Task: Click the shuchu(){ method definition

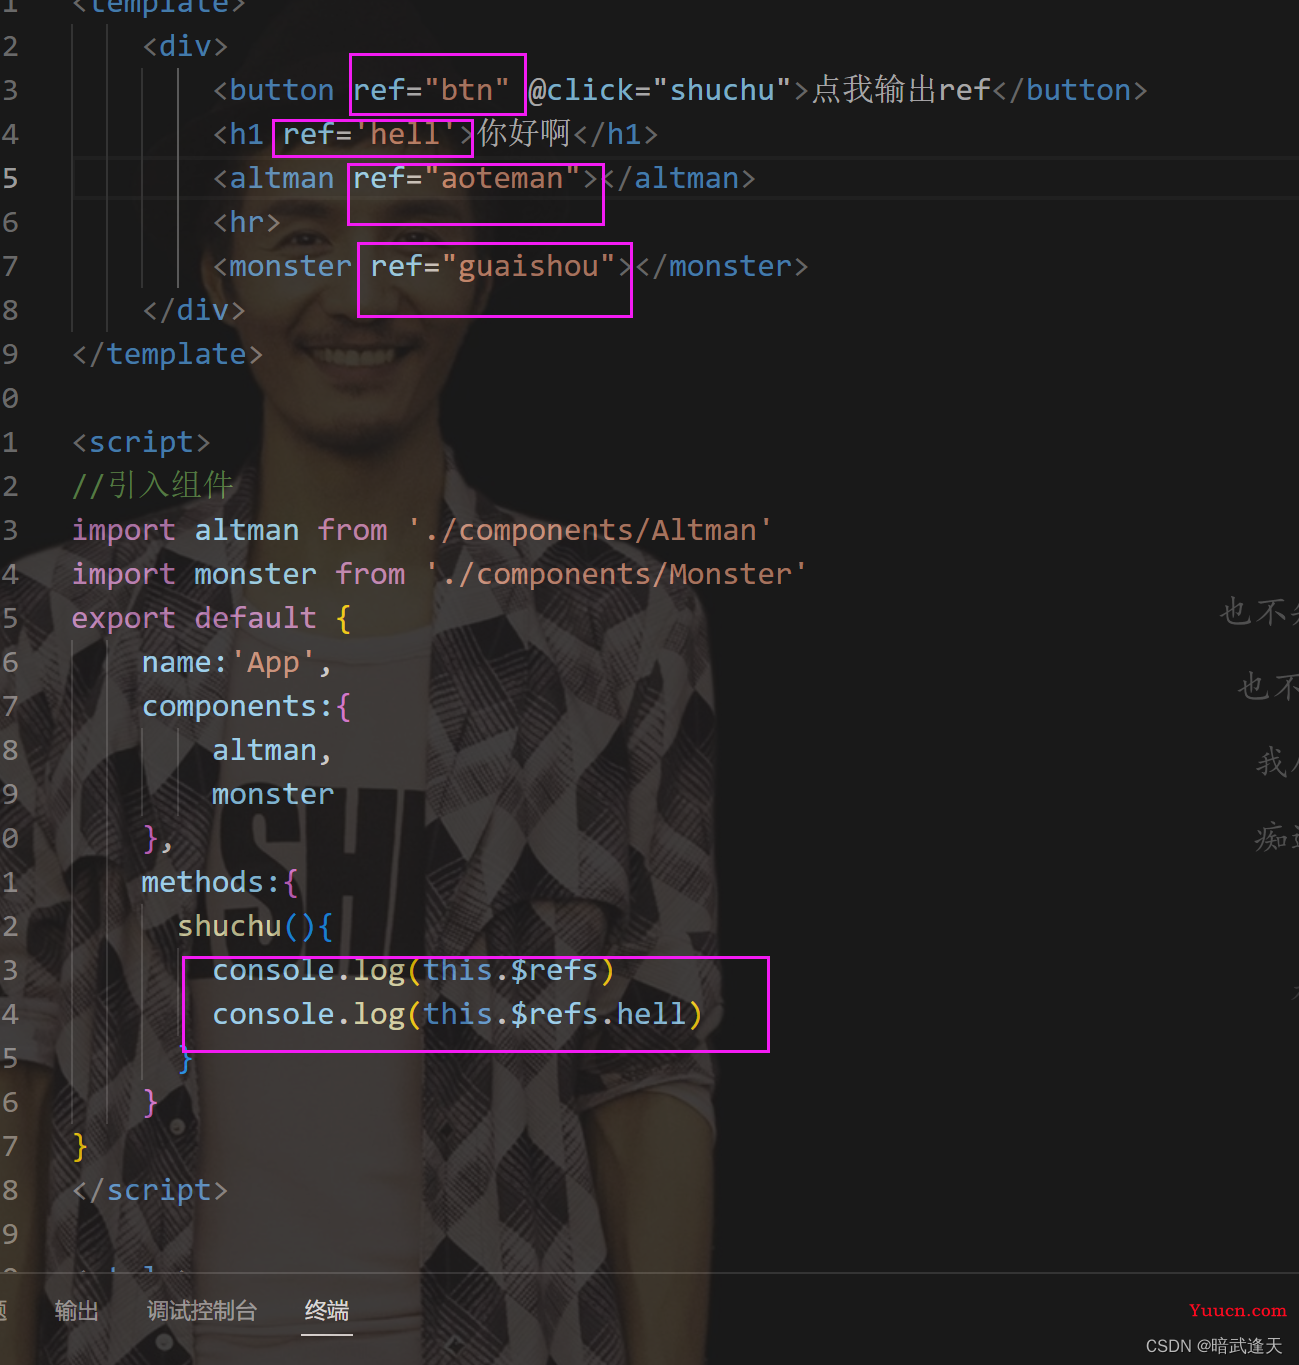Action: coord(255,926)
